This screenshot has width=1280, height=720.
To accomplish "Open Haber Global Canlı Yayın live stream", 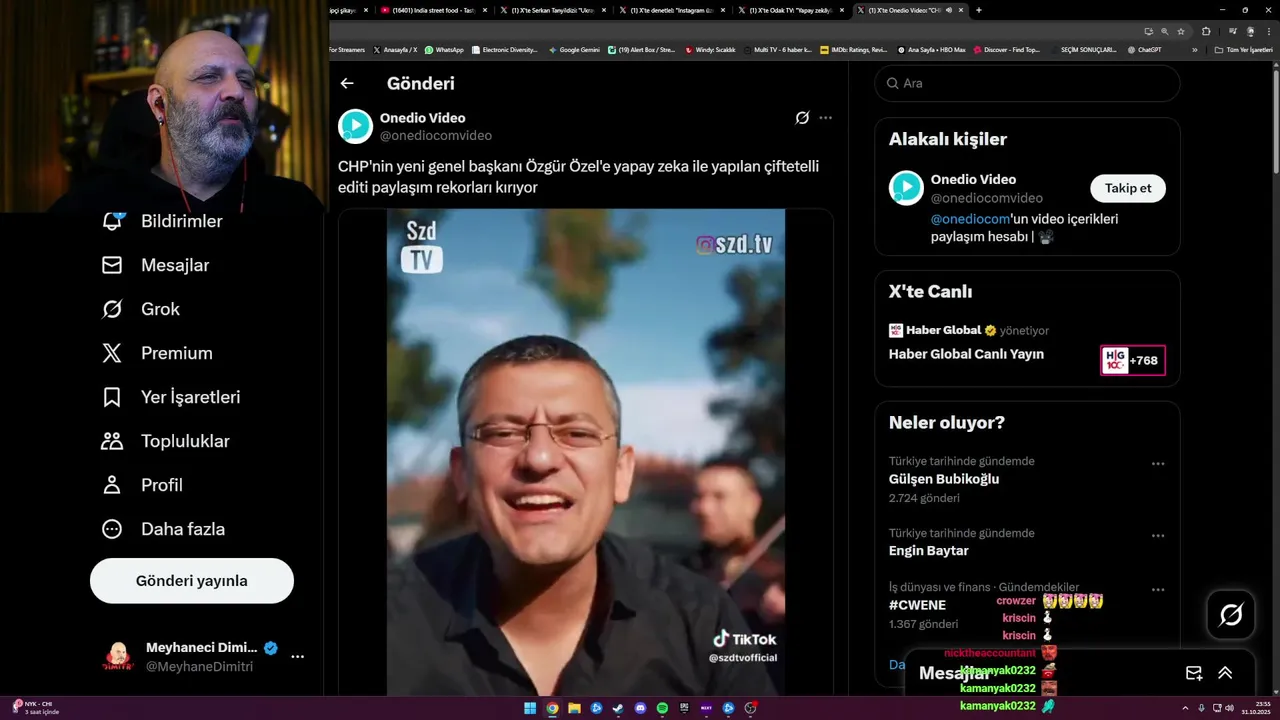I will point(966,354).
